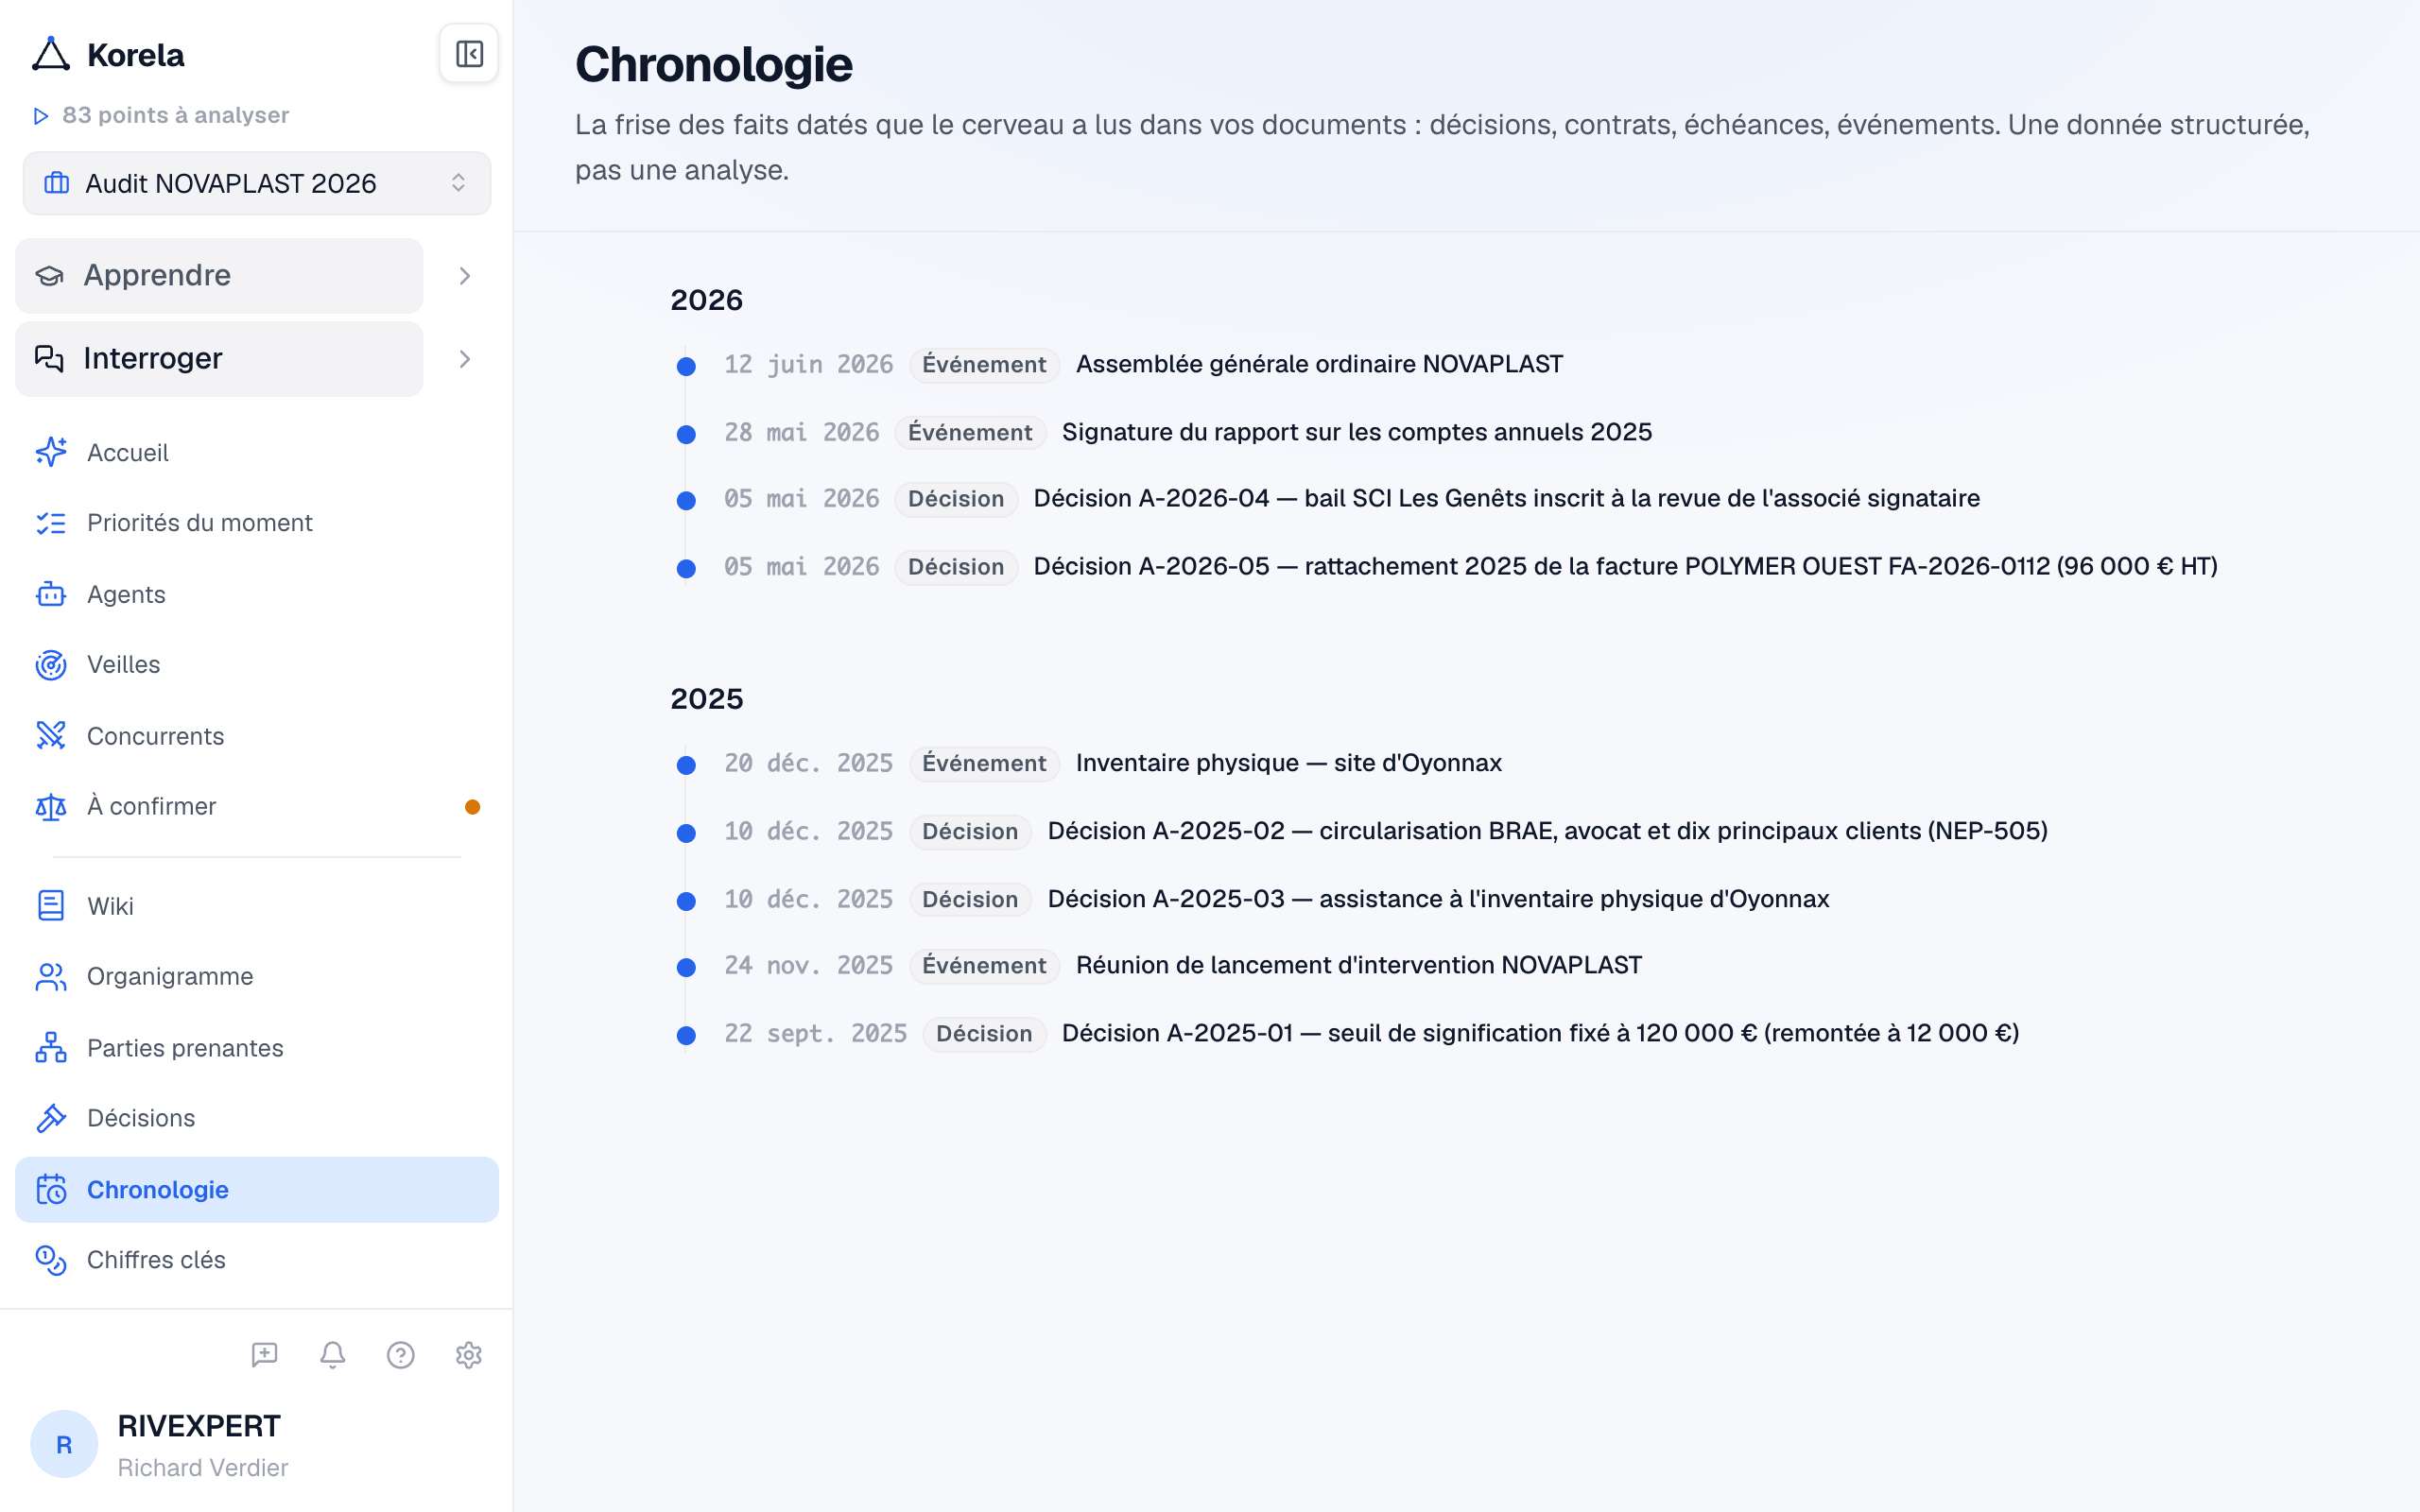Open the Décisions page
2420x1512 pixels.
tap(257, 1118)
